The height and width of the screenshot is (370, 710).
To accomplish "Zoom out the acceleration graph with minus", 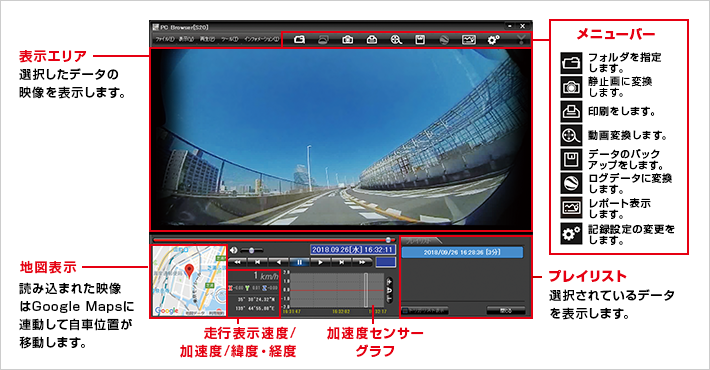I will pyautogui.click(x=389, y=299).
